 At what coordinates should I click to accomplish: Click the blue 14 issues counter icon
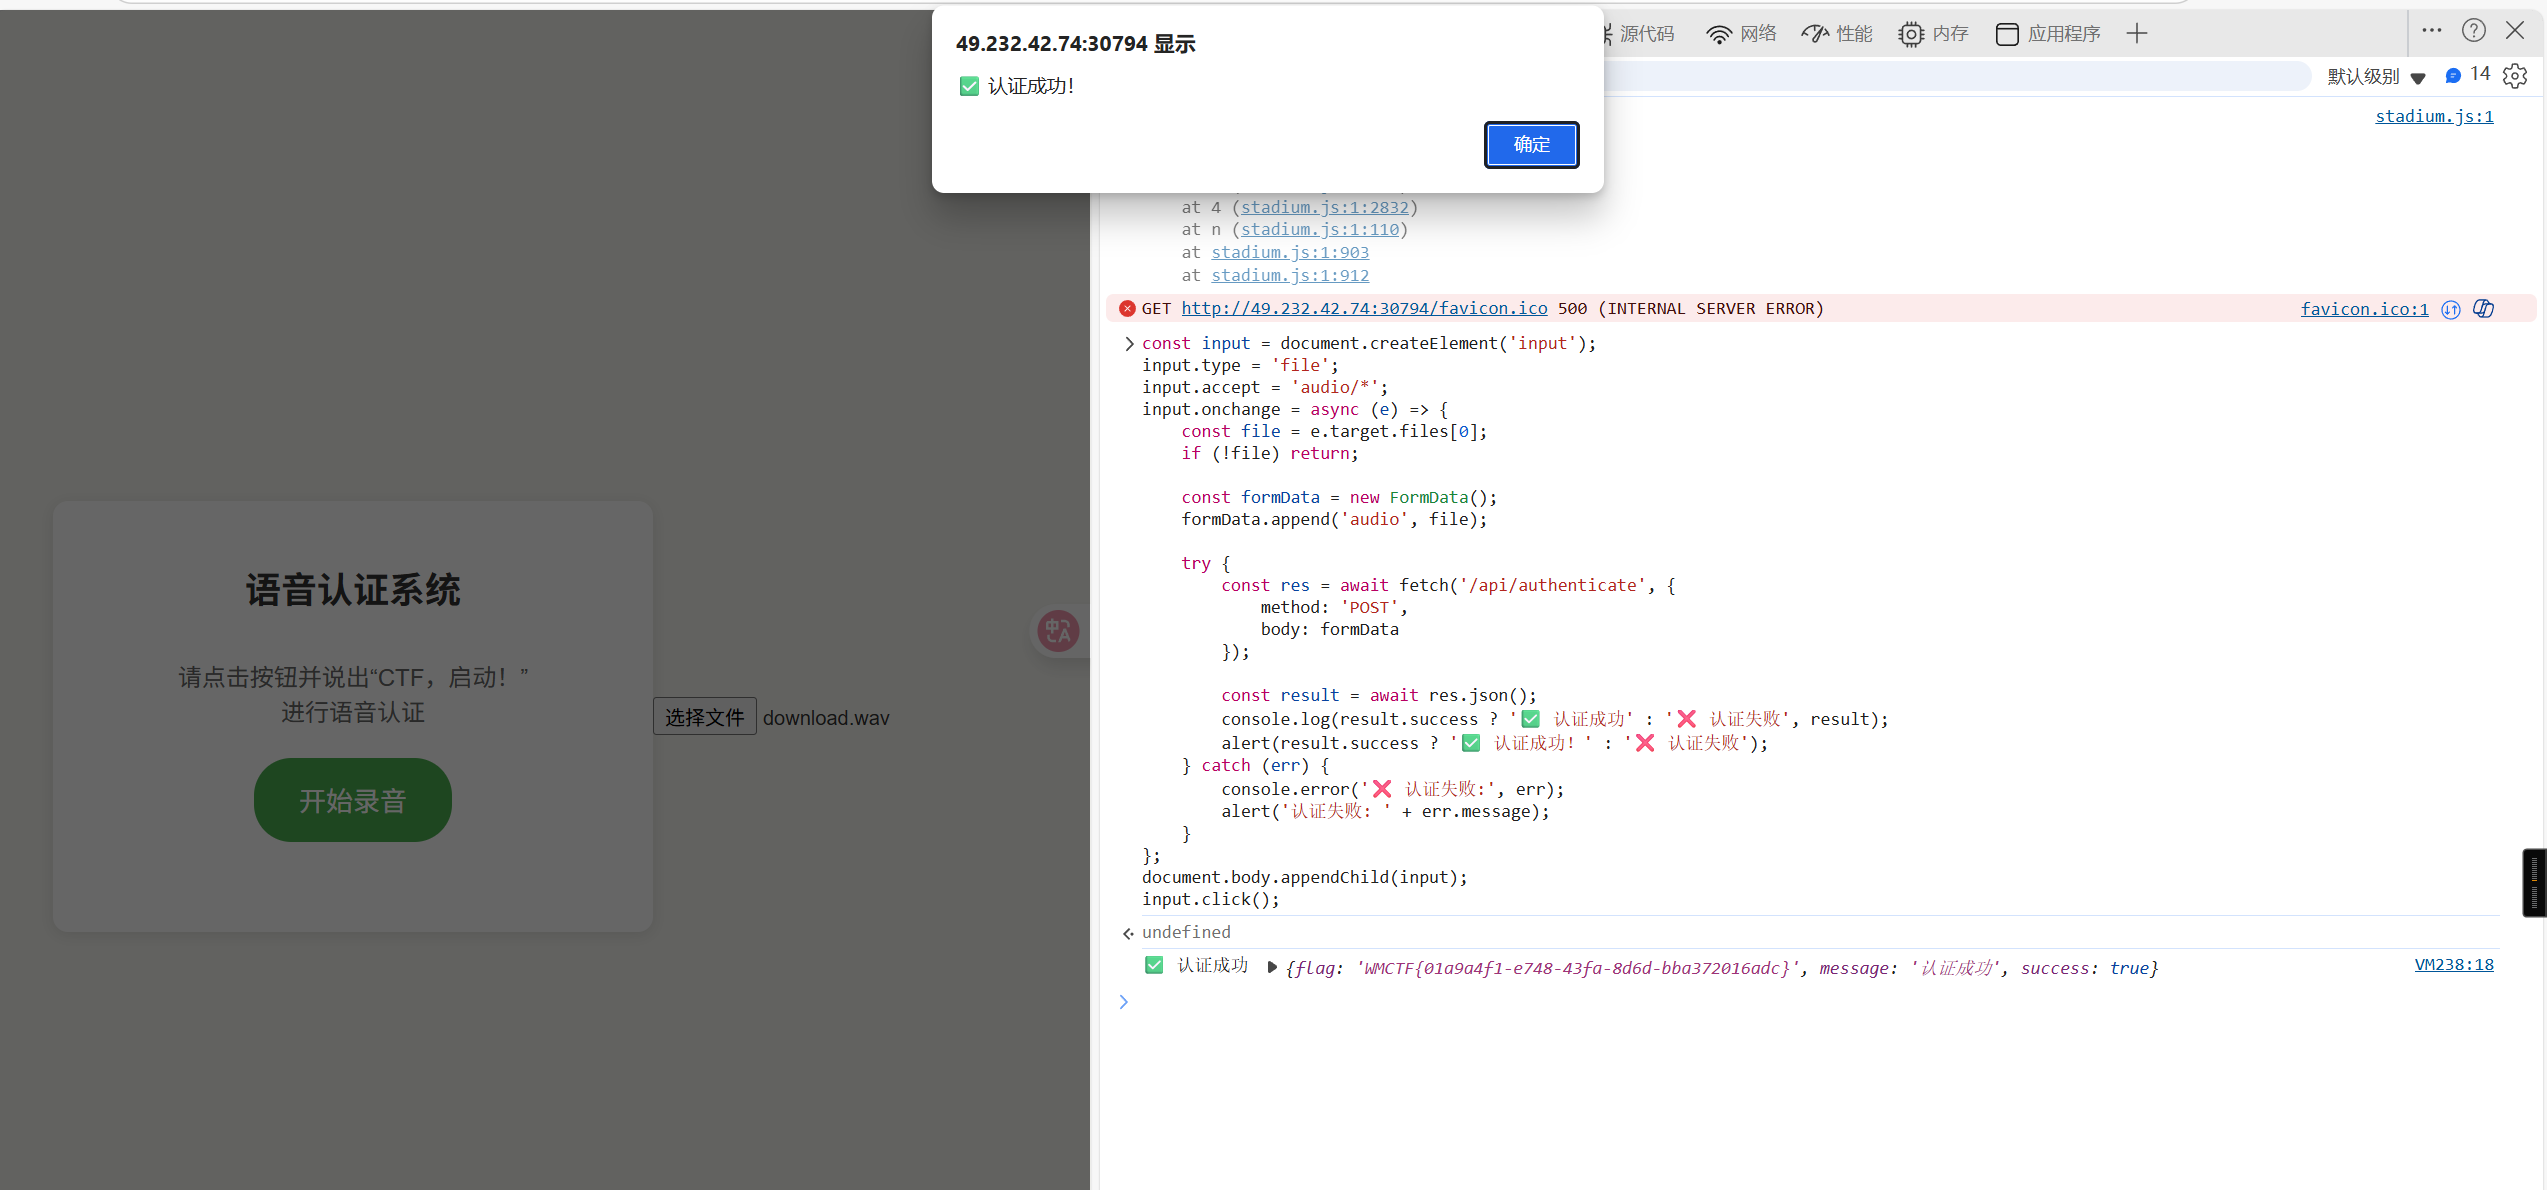2453,76
